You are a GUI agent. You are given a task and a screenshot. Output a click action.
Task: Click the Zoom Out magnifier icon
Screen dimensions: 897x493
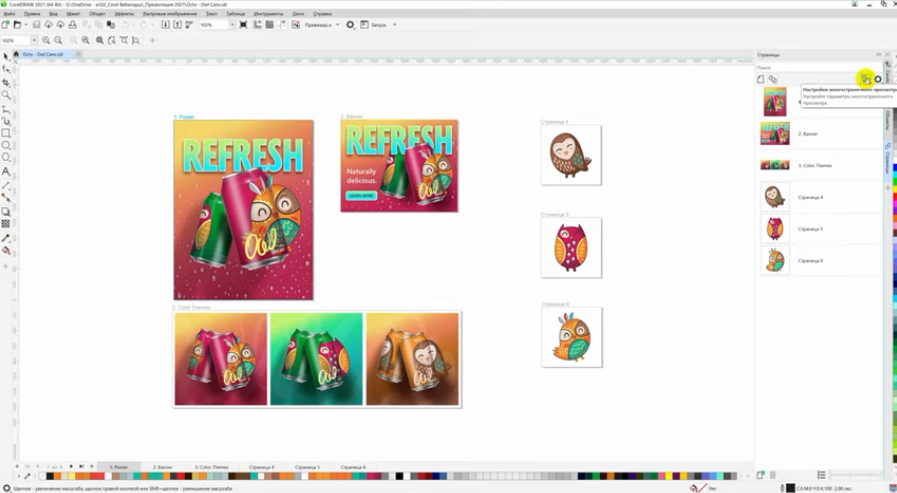pos(58,40)
